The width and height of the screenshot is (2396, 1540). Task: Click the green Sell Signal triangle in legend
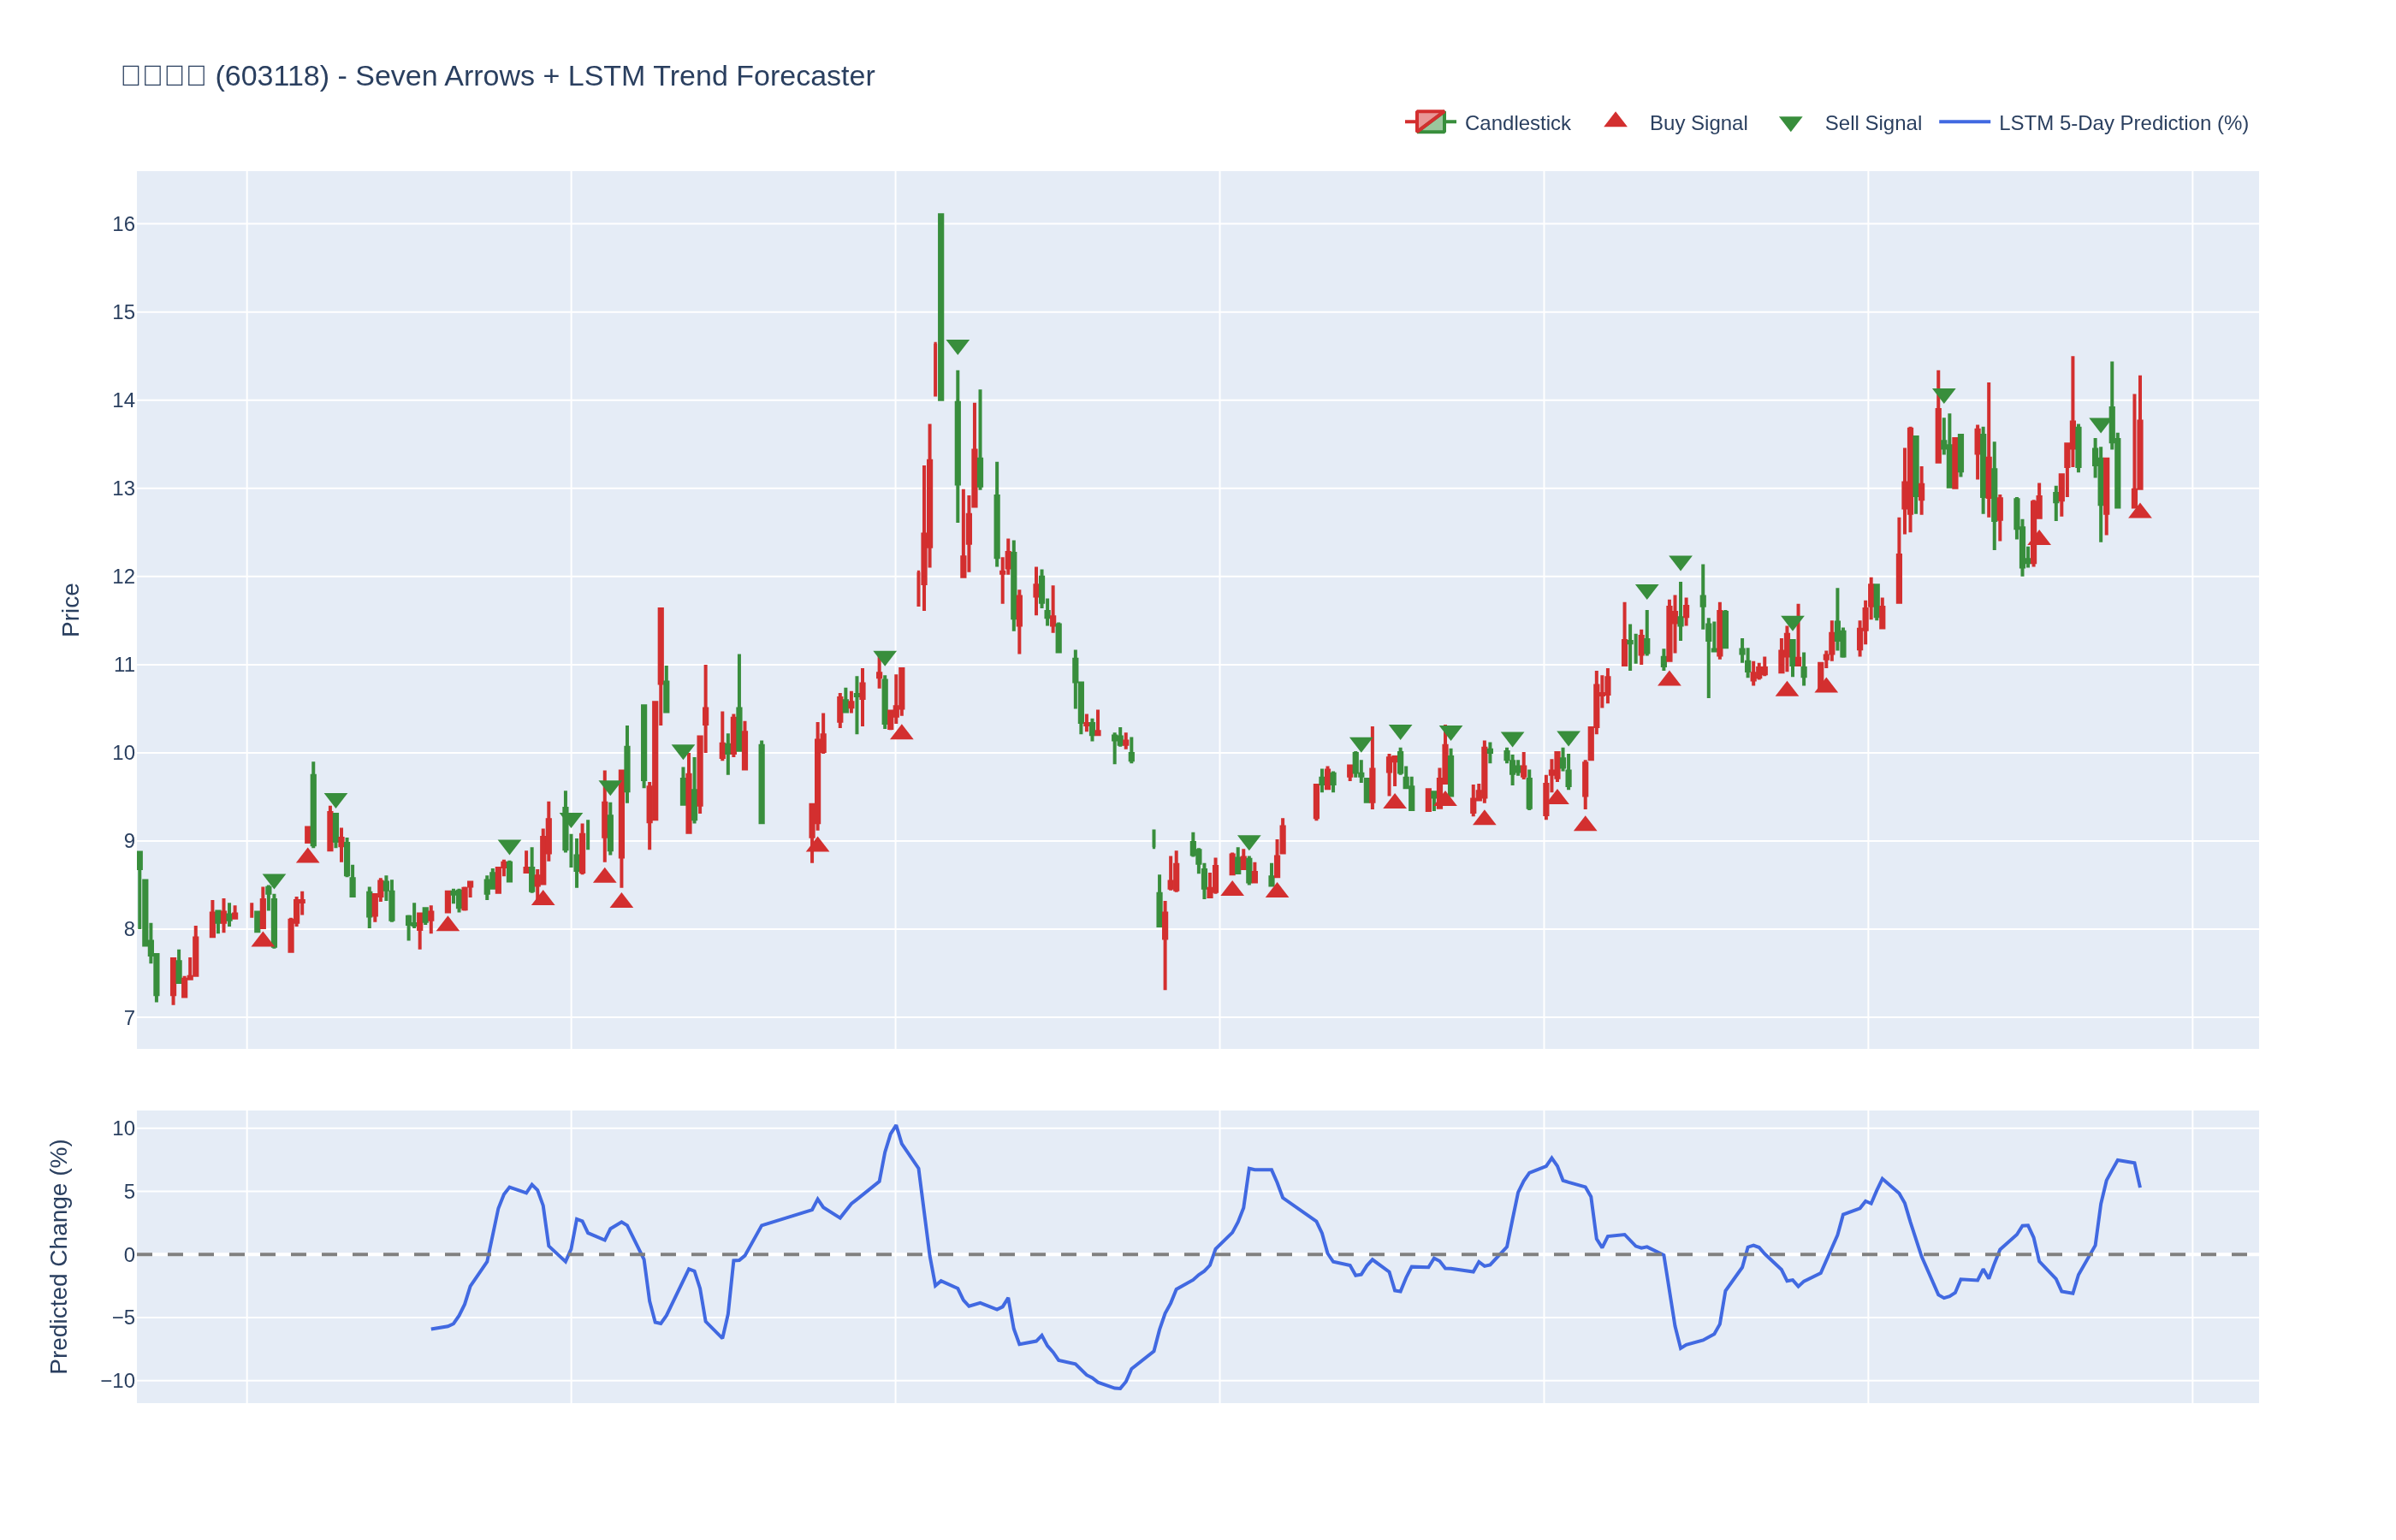coord(1790,124)
